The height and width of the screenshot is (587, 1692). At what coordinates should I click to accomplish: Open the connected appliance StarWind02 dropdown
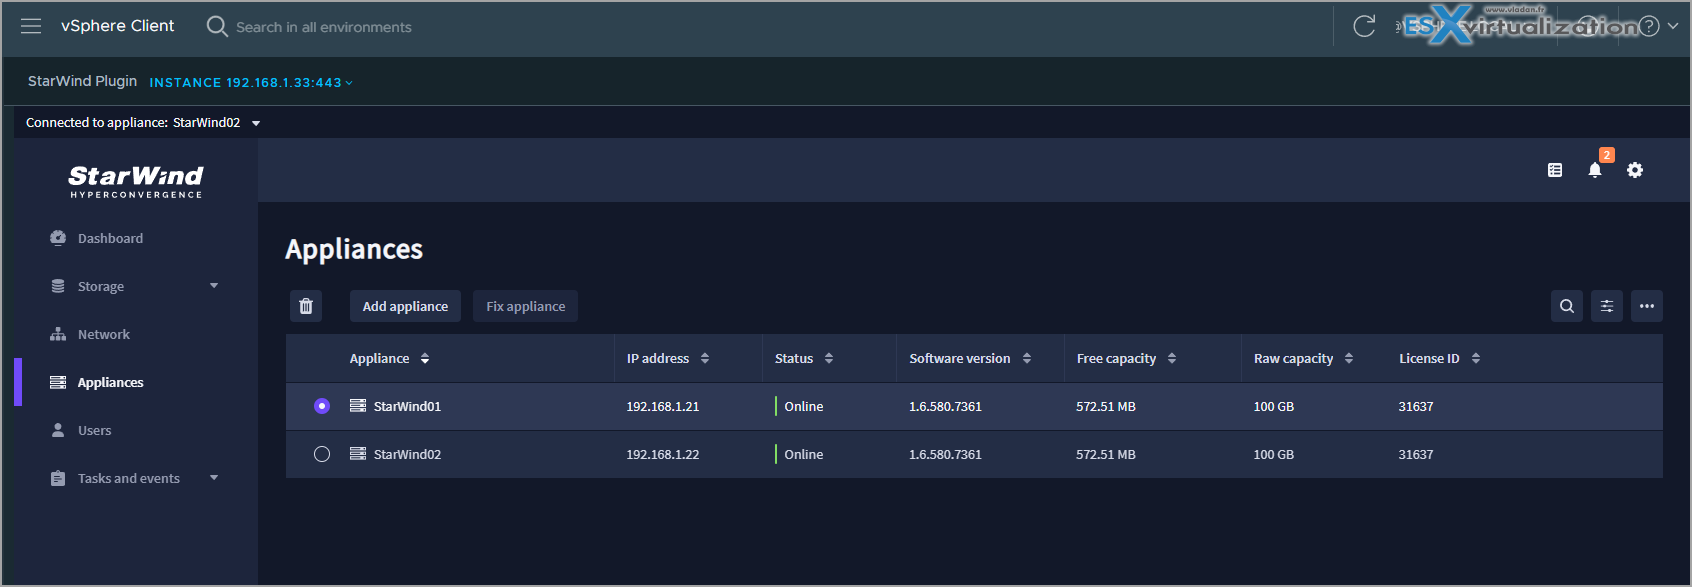click(x=256, y=123)
